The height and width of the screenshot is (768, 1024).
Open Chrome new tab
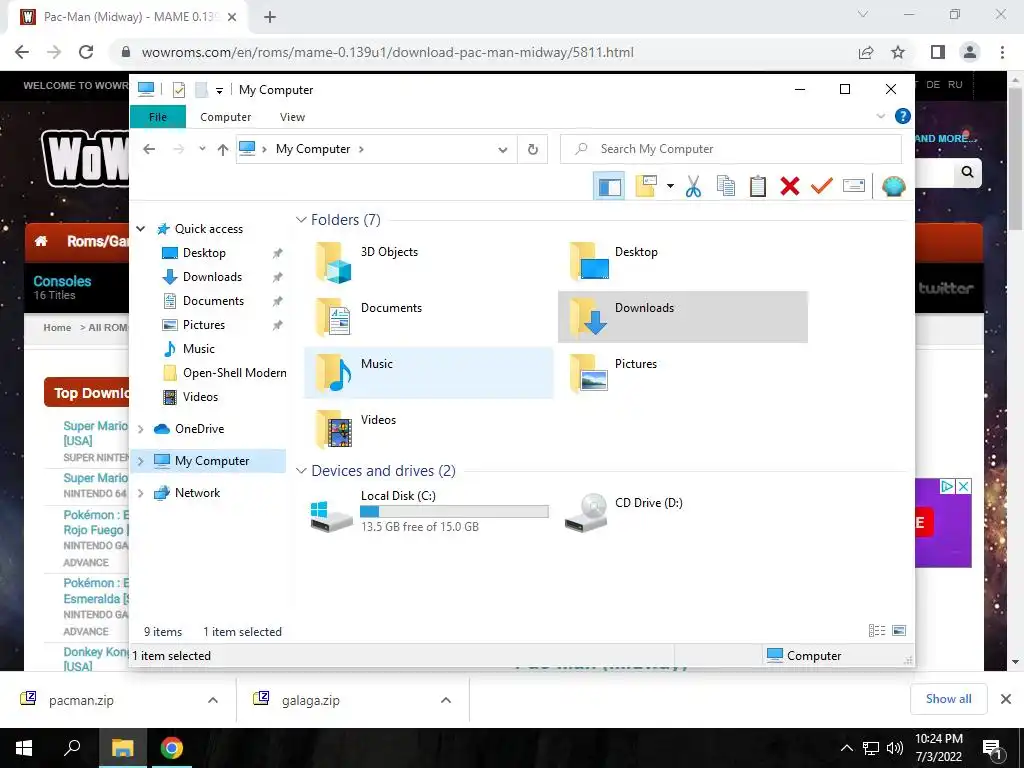270,17
